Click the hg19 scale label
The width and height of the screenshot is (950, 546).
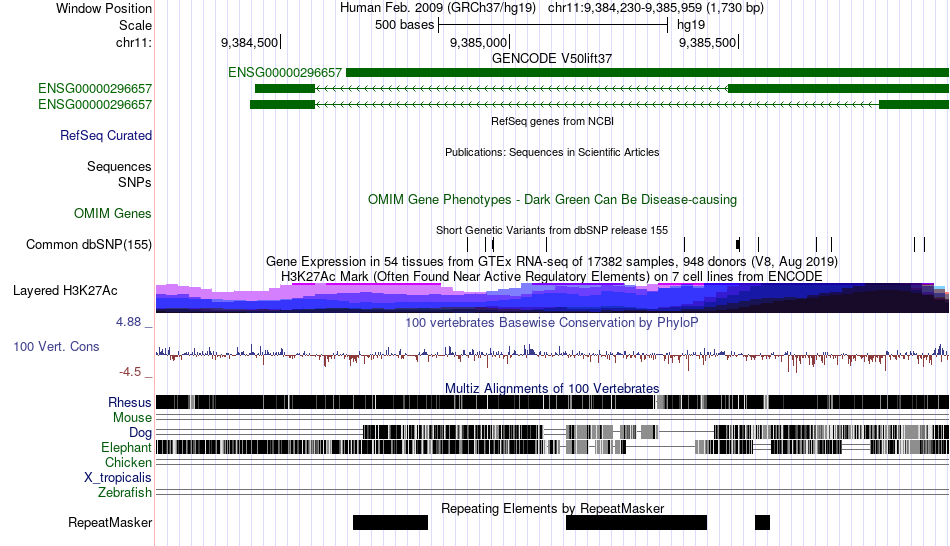tap(691, 25)
